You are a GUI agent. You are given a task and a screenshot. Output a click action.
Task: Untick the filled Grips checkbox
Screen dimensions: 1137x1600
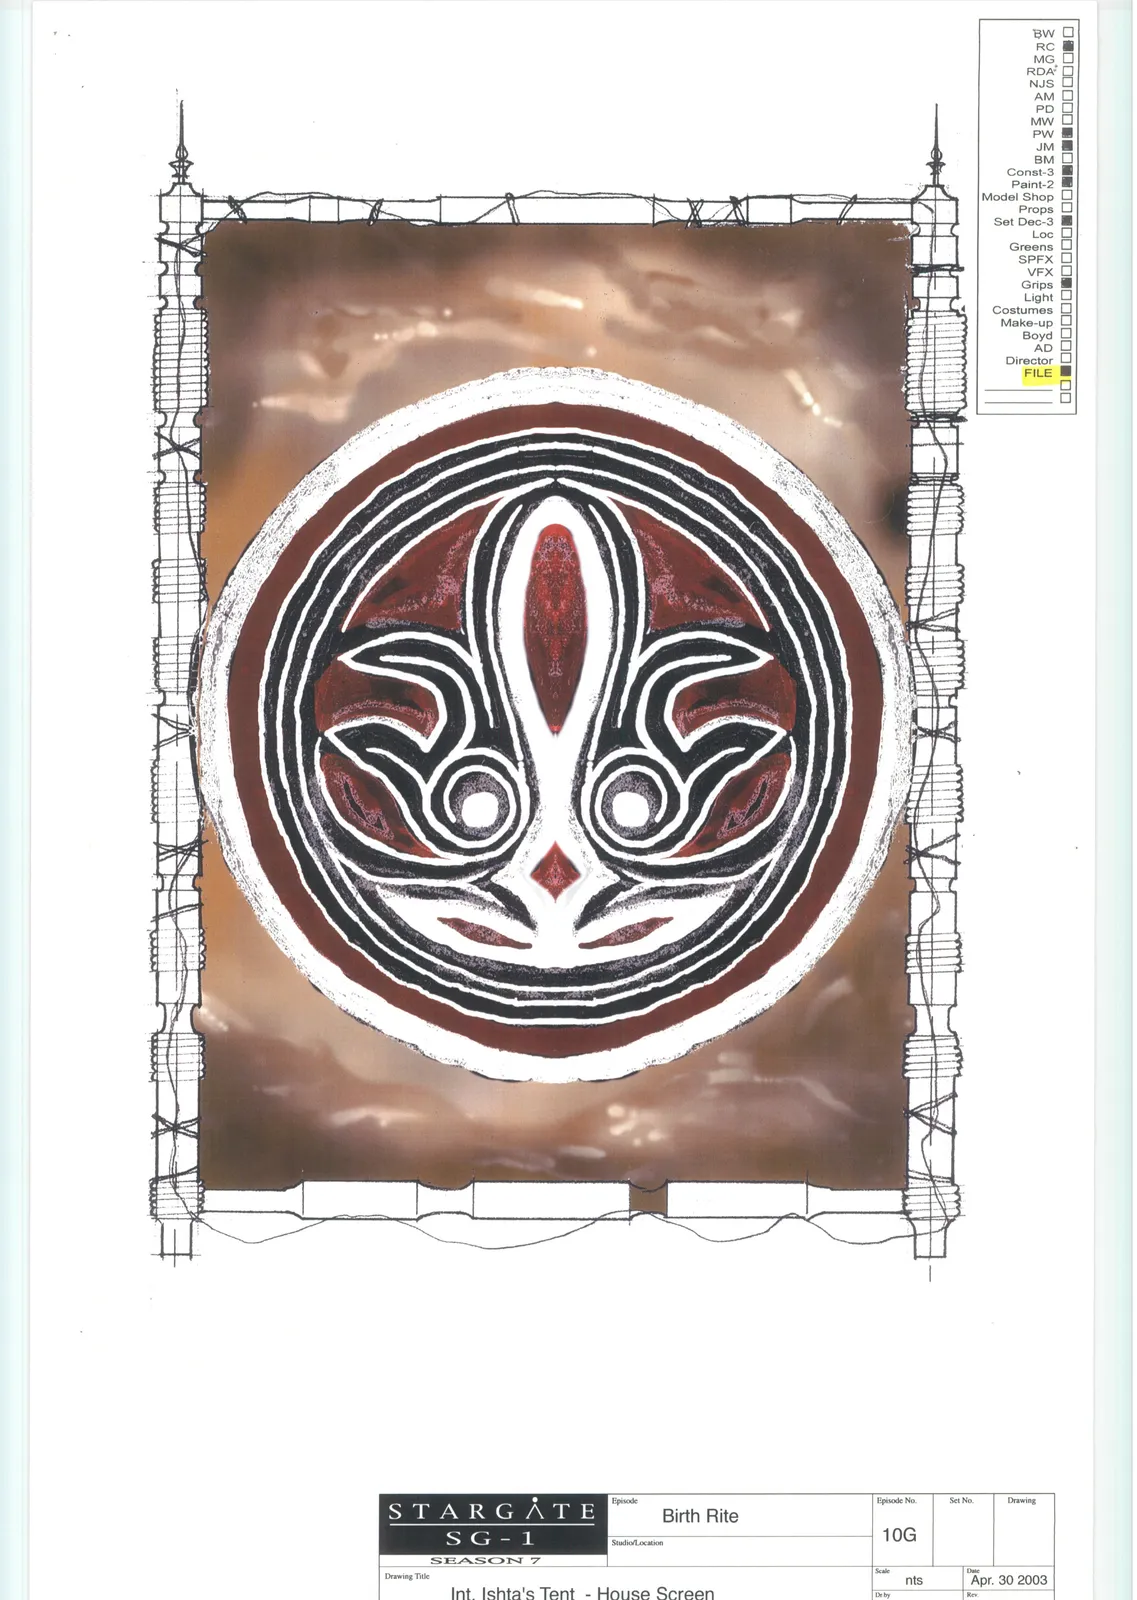tap(1068, 284)
